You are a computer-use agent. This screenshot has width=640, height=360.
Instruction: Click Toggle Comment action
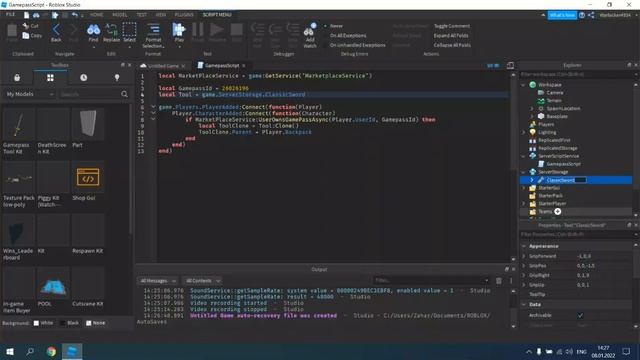coord(451,26)
